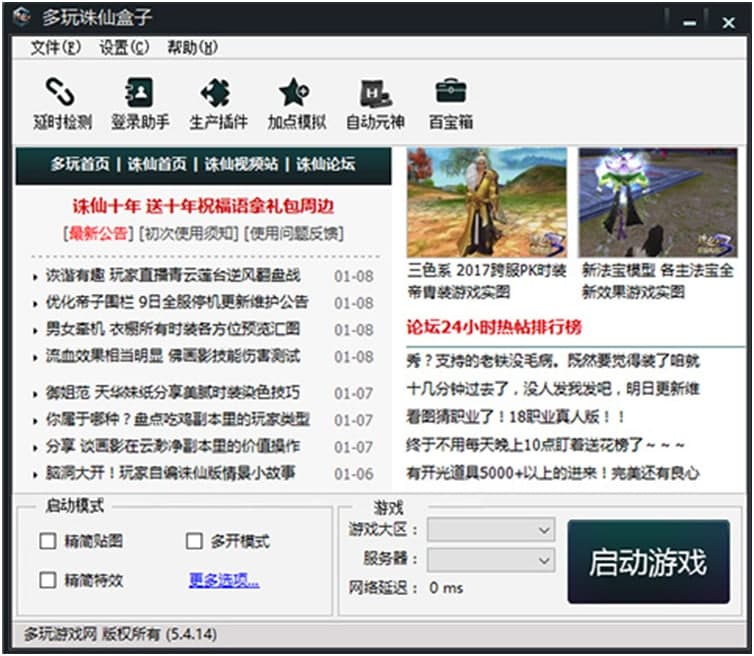
Task: Click the 更多选项 link
Action: coord(224,580)
